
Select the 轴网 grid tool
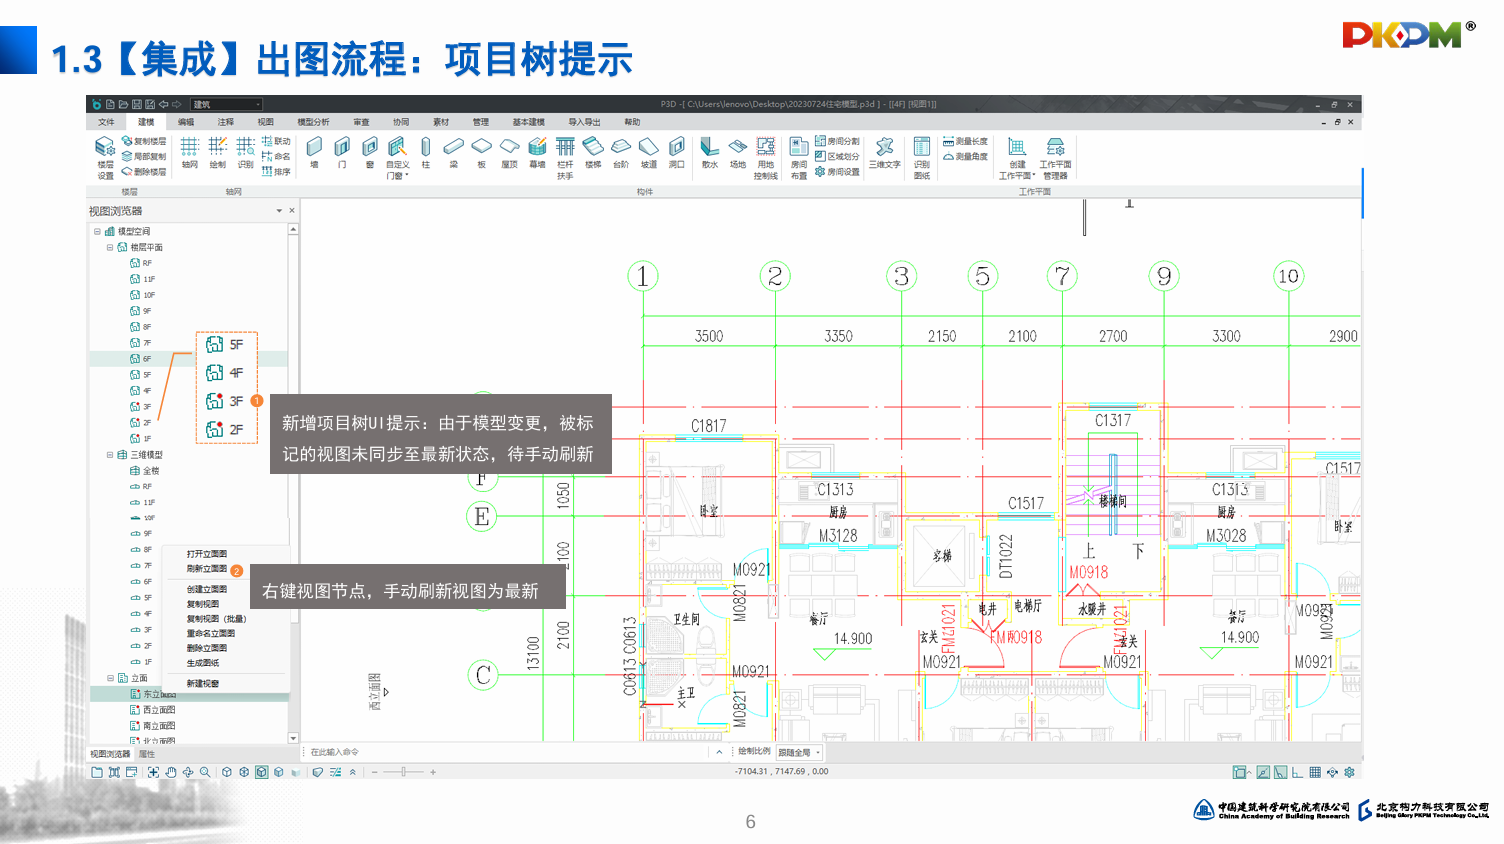click(190, 153)
